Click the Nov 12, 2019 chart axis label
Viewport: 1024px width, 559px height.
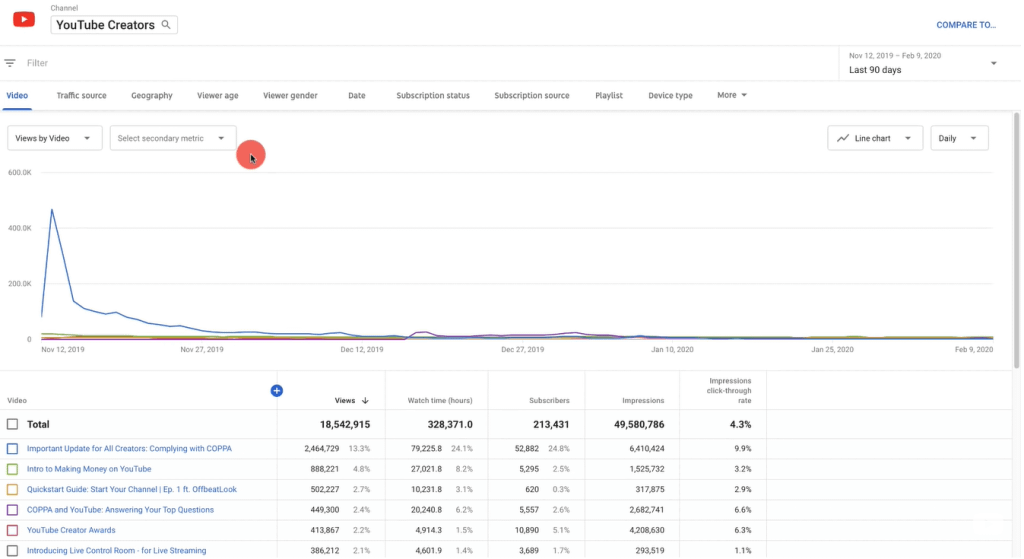(63, 350)
